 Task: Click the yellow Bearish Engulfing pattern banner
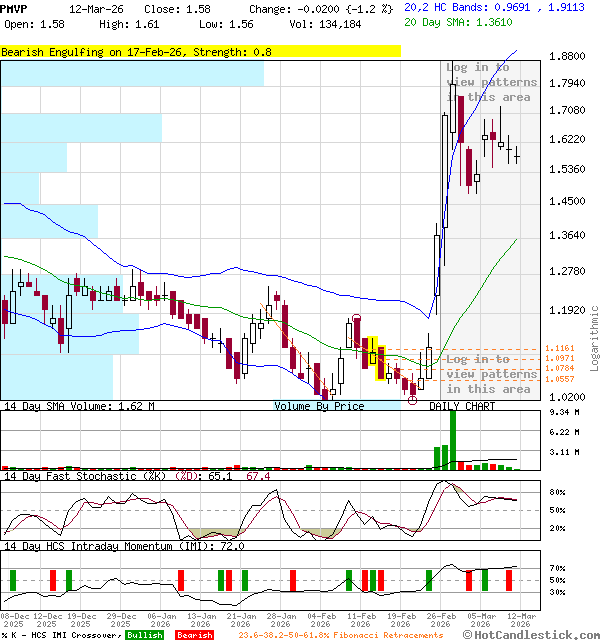point(200,51)
